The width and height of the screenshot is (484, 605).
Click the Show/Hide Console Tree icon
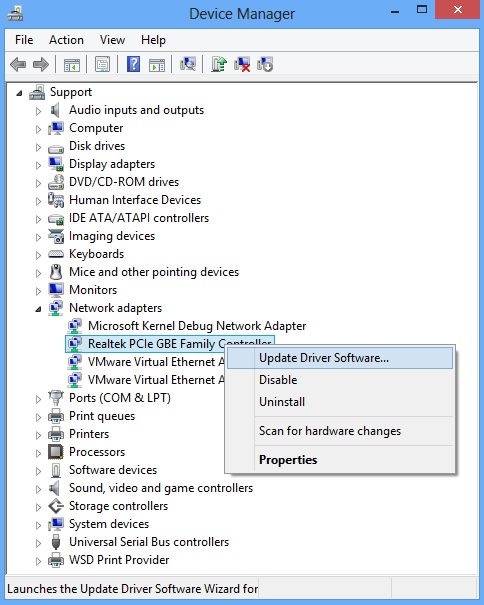tap(72, 65)
